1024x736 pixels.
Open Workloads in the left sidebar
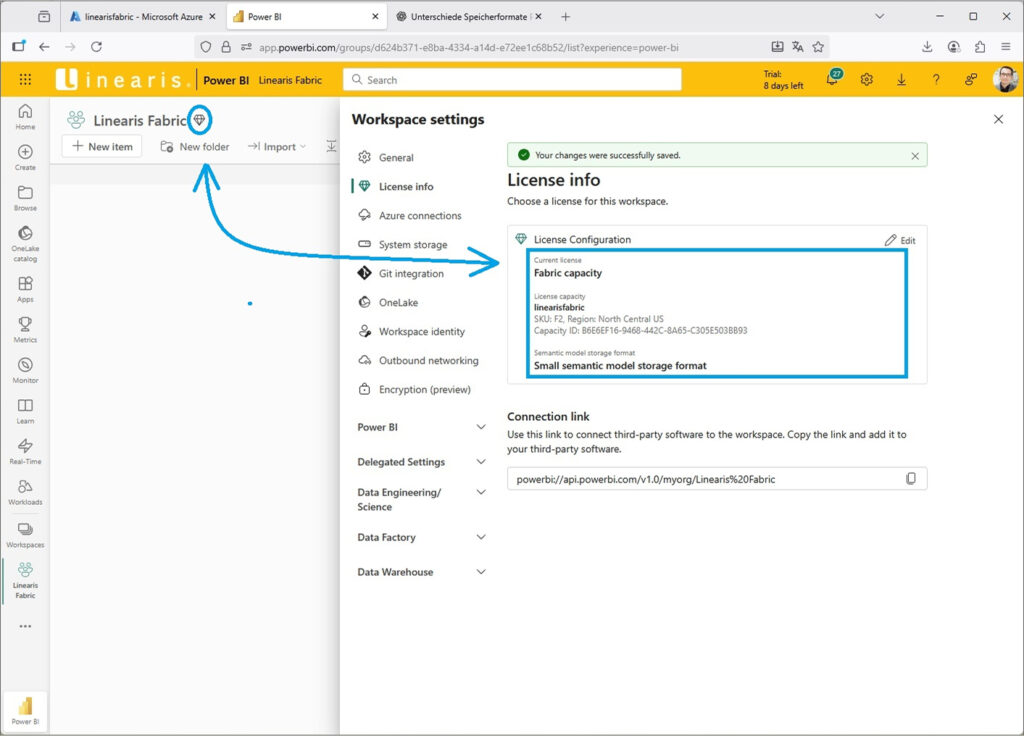coord(25,492)
